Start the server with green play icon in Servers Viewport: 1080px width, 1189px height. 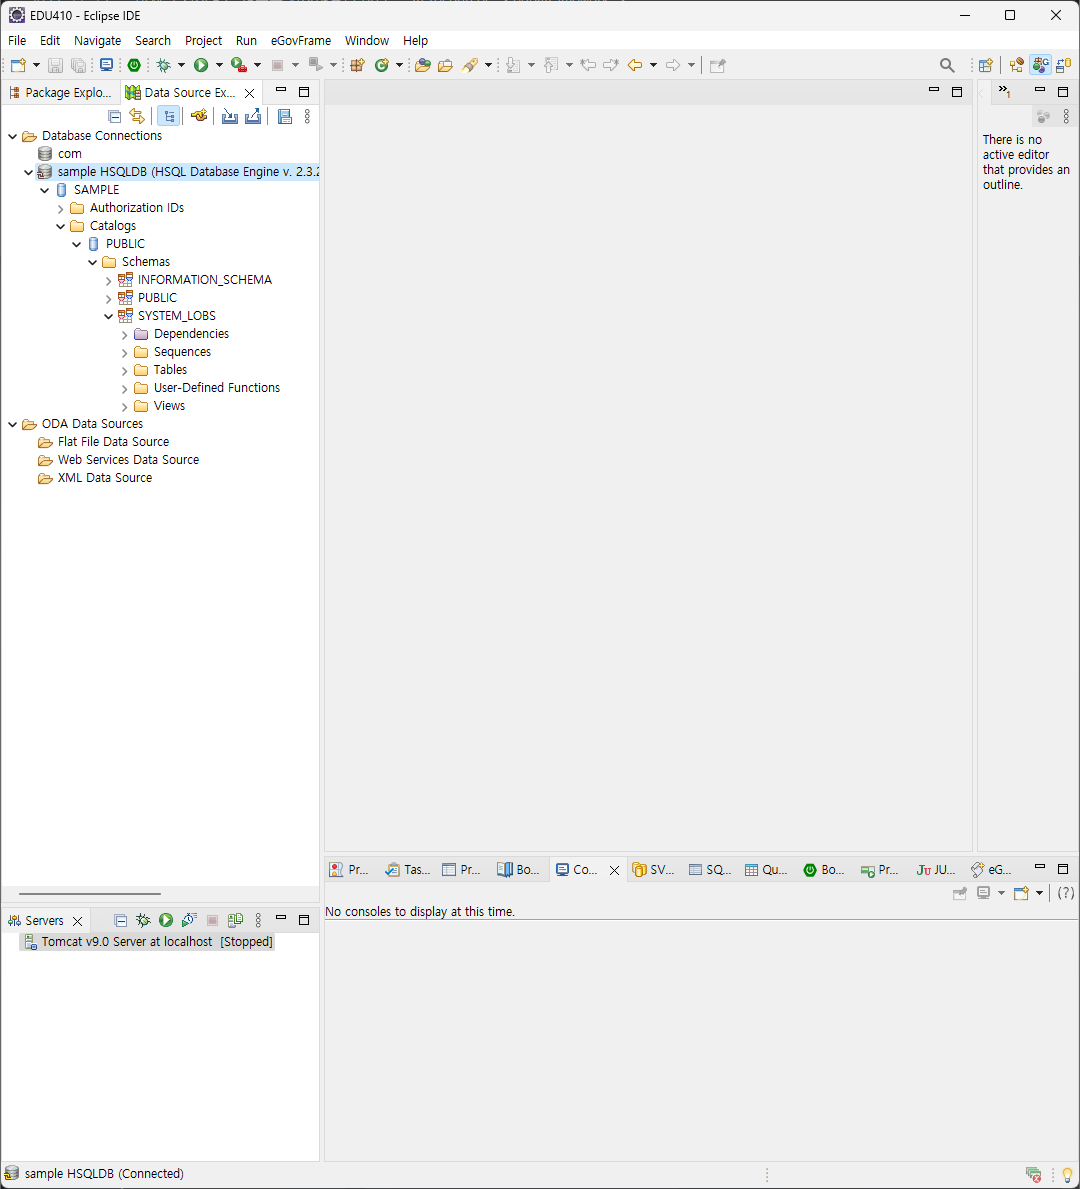[x=166, y=920]
